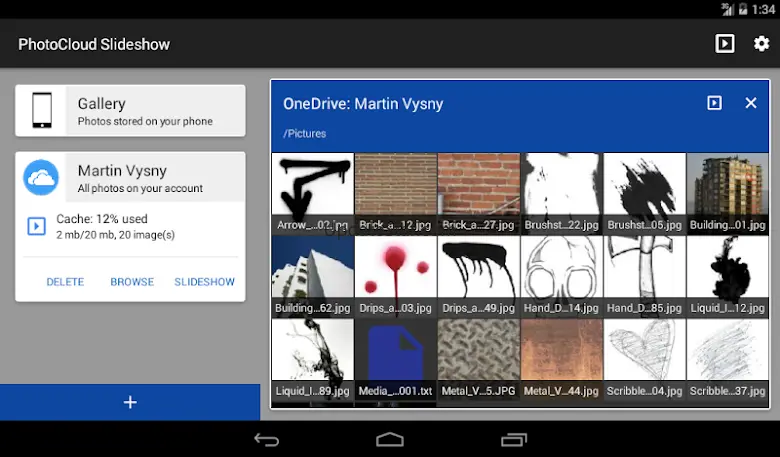Open Liquid_I...12.jpg thumbnail

727,276
